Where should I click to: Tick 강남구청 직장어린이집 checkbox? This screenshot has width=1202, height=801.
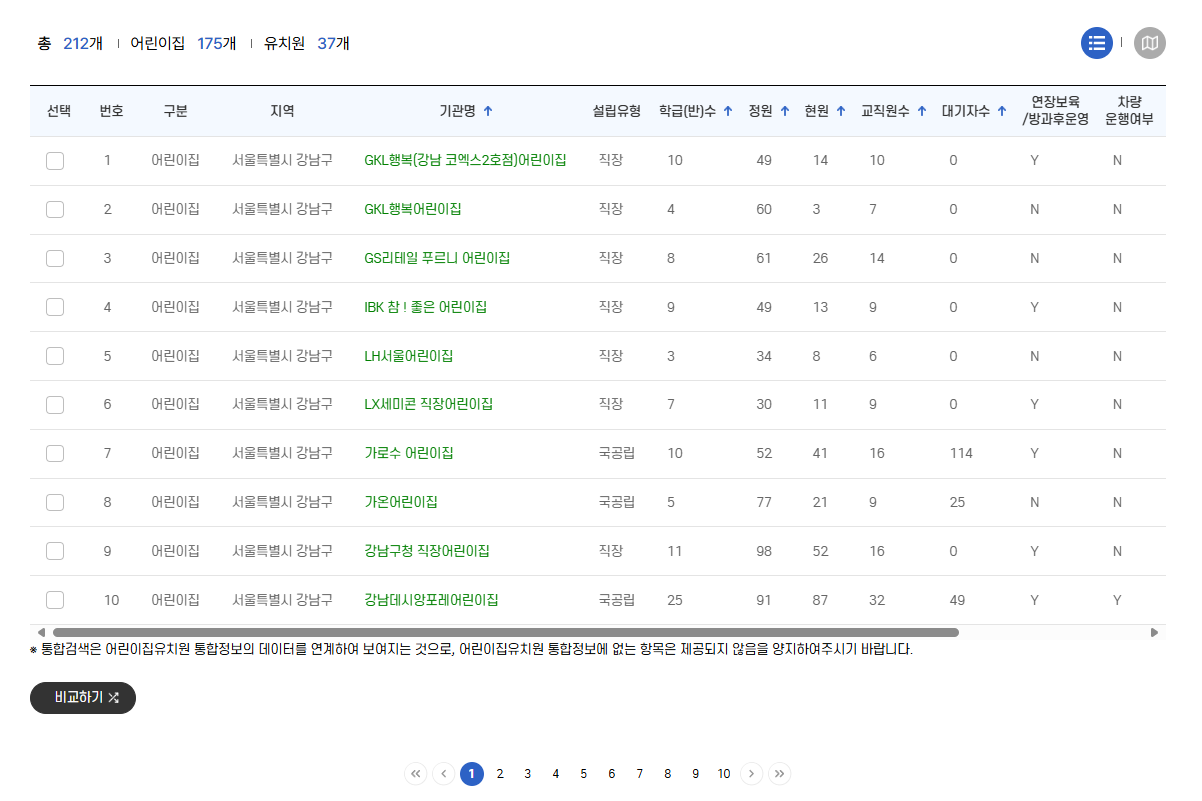coord(55,551)
